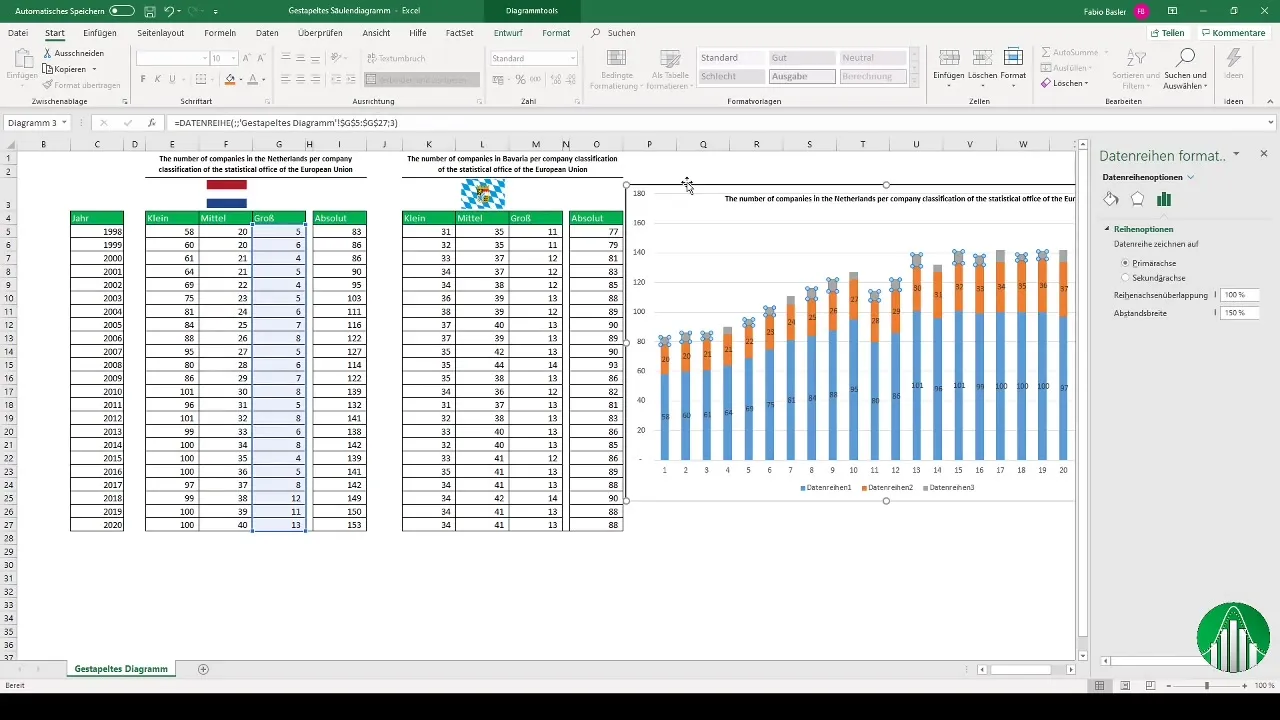The height and width of the screenshot is (720, 1280).
Task: Expand the Zwischenablage dialog launcher
Action: coord(125,102)
